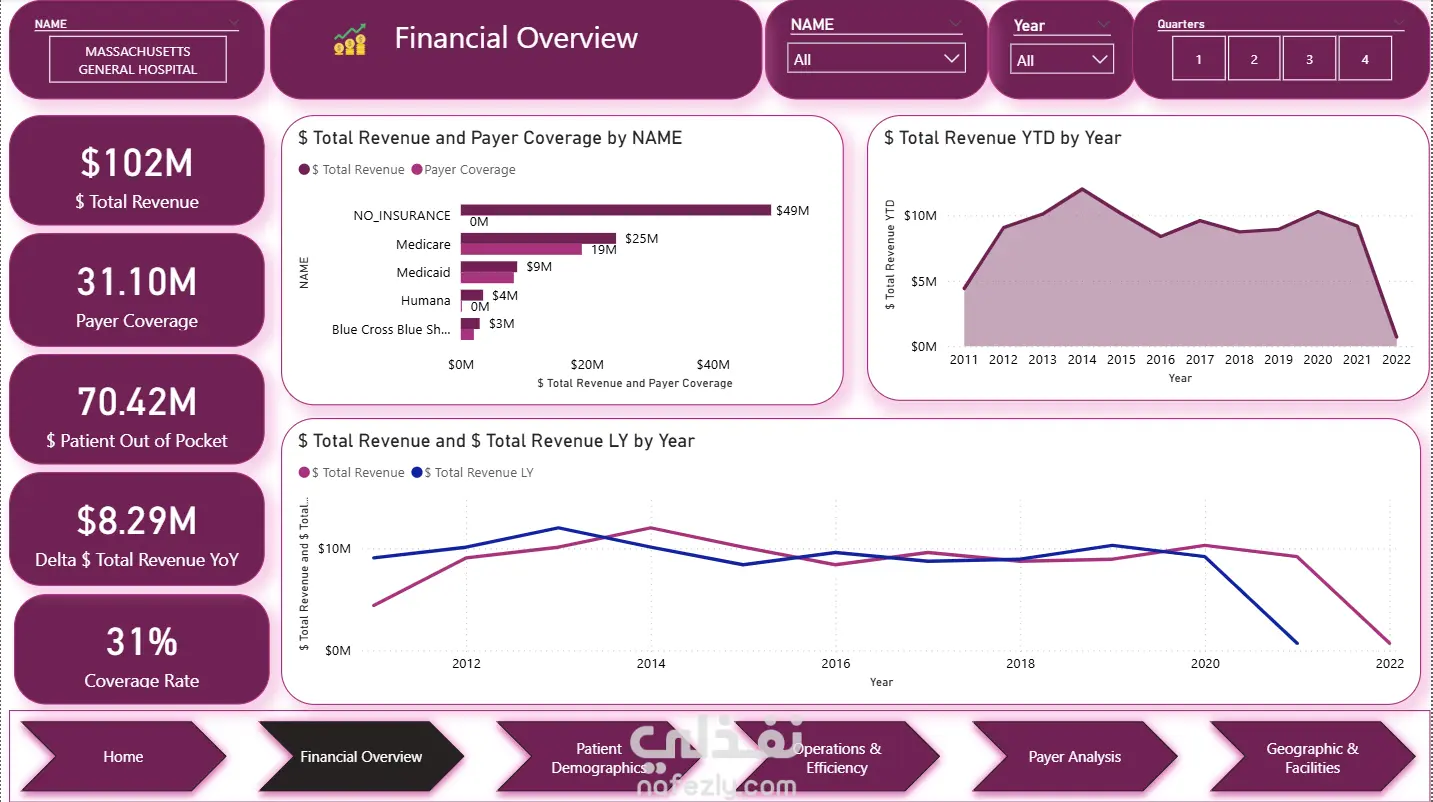Select quarter 4 button
This screenshot has height=802, width=1433.
[1365, 59]
